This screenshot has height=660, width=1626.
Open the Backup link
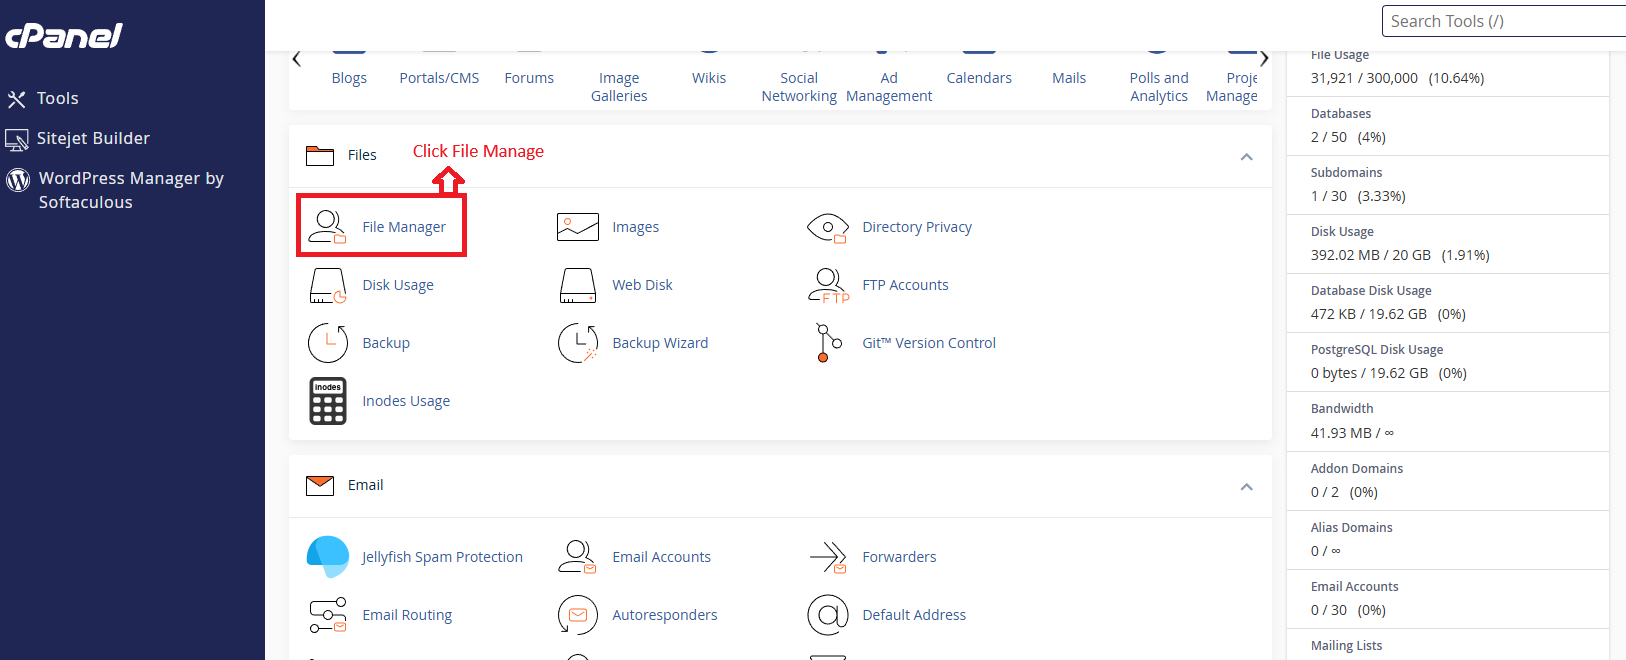pos(386,343)
